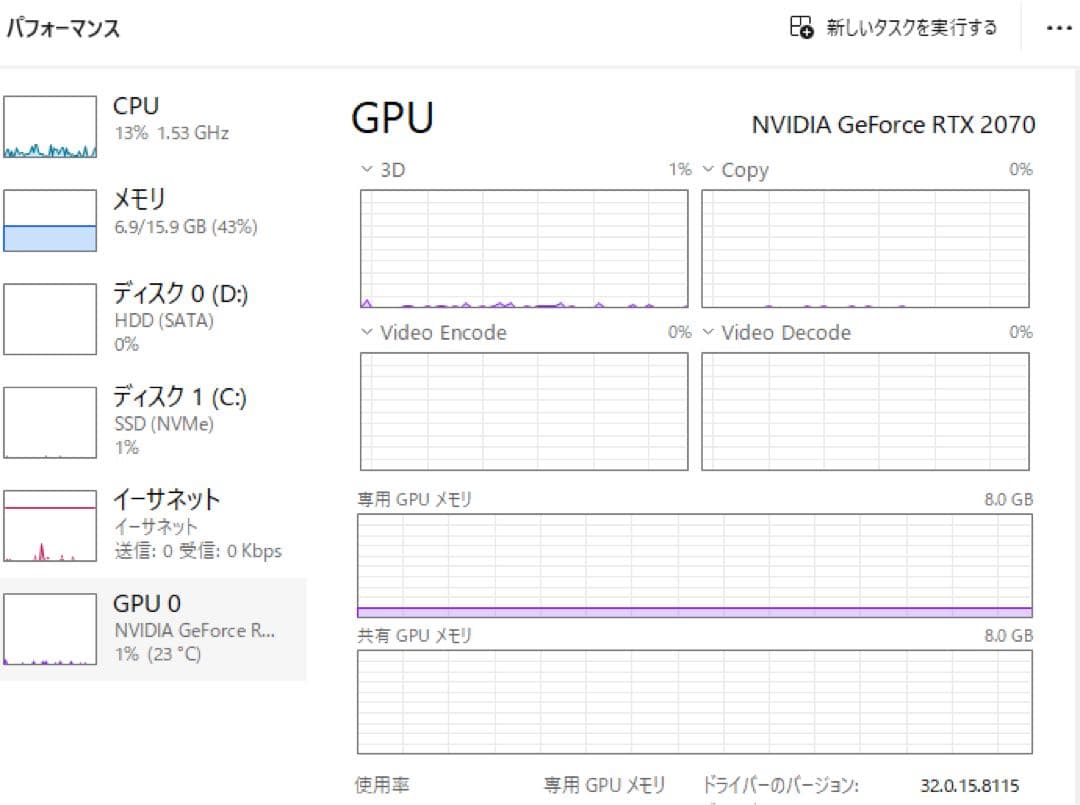The height and width of the screenshot is (805, 1080).
Task: Click the 専用 GPU メモリ usage graph
Action: click(x=694, y=566)
